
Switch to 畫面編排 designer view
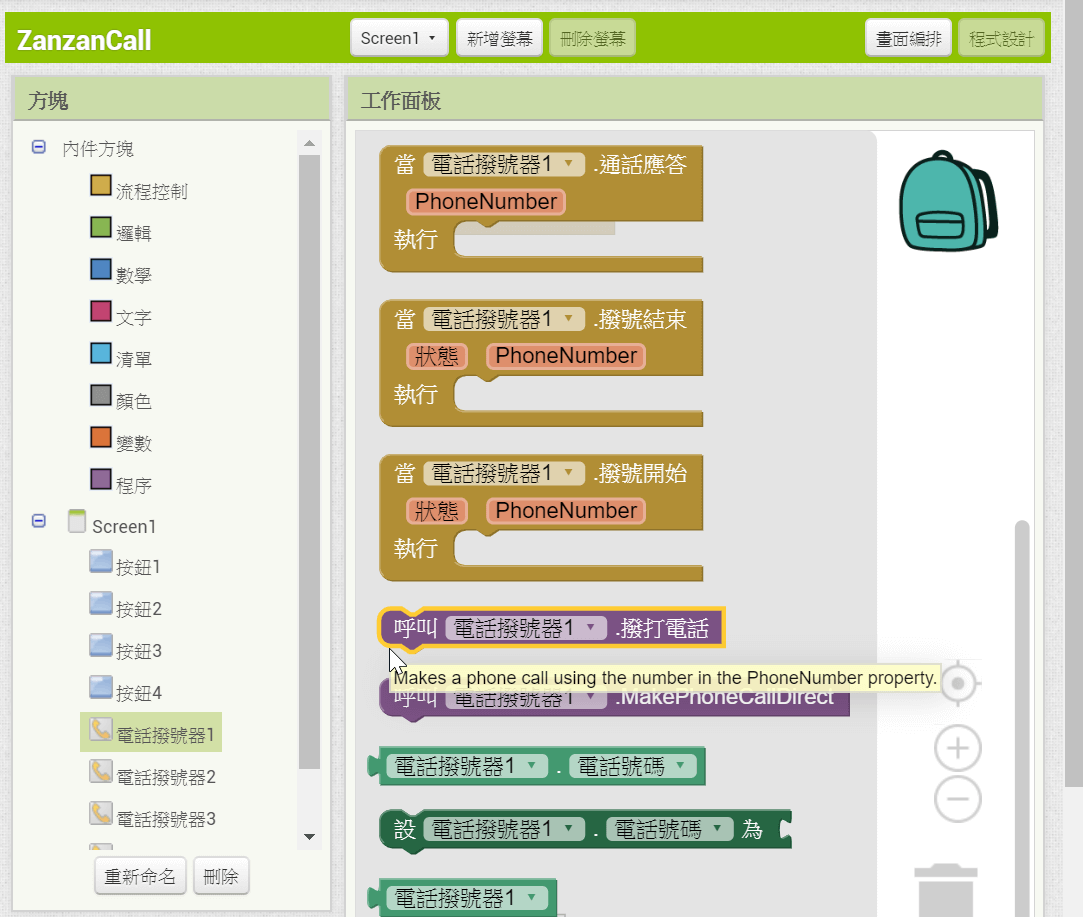(908, 38)
